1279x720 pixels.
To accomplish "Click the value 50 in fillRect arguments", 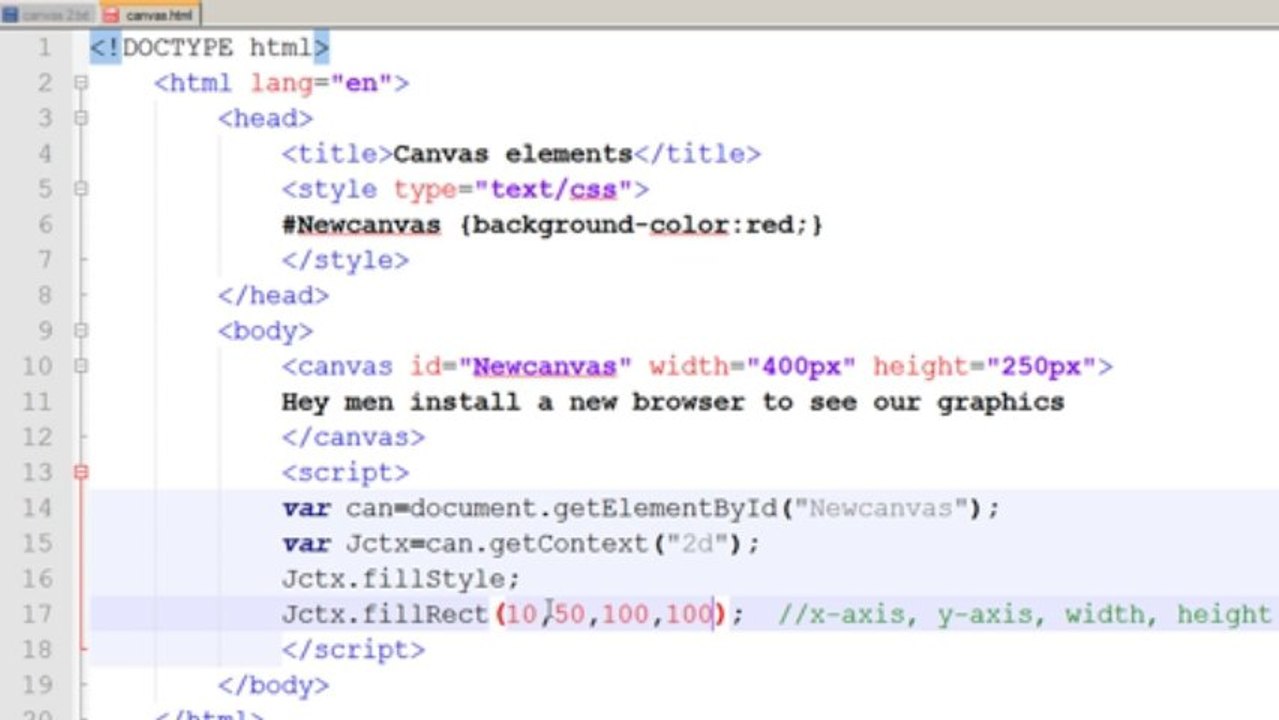I will pyautogui.click(x=569, y=614).
